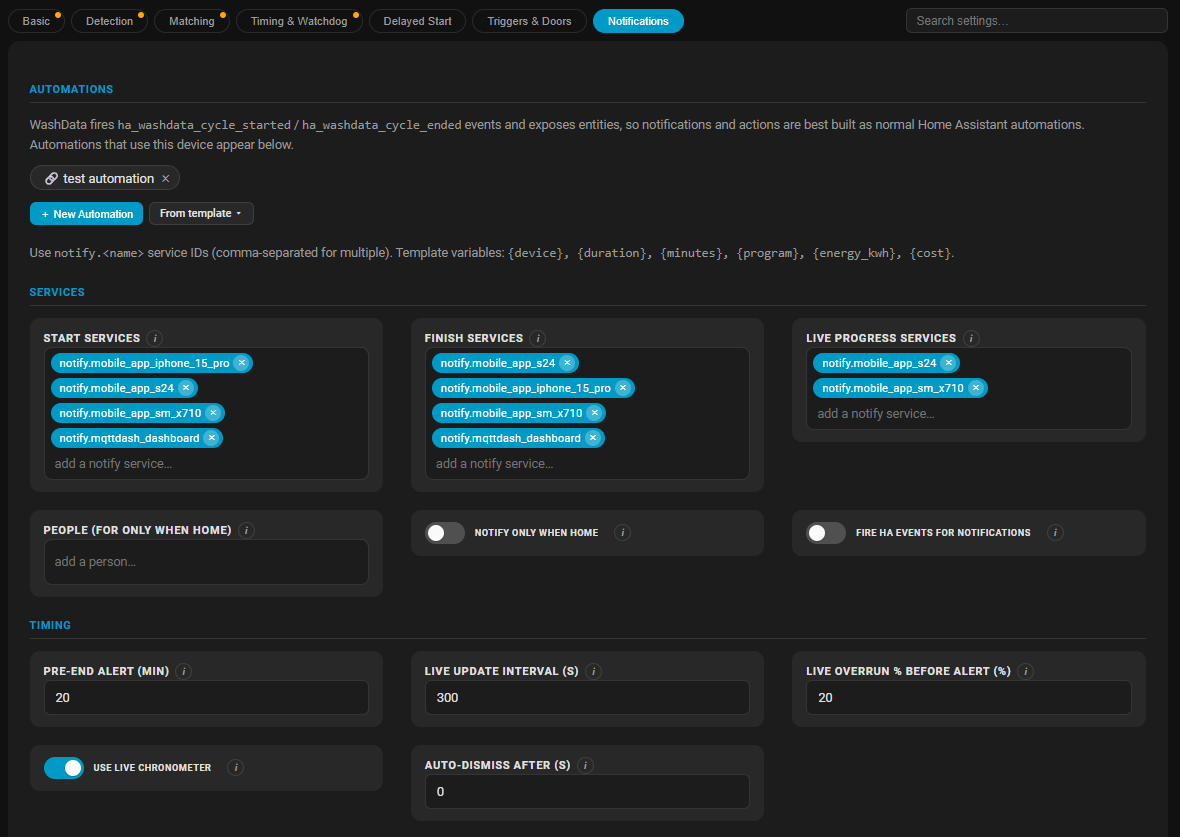Remove mobile_app_s24 chip from Start Services
This screenshot has height=837, width=1180.
186,388
